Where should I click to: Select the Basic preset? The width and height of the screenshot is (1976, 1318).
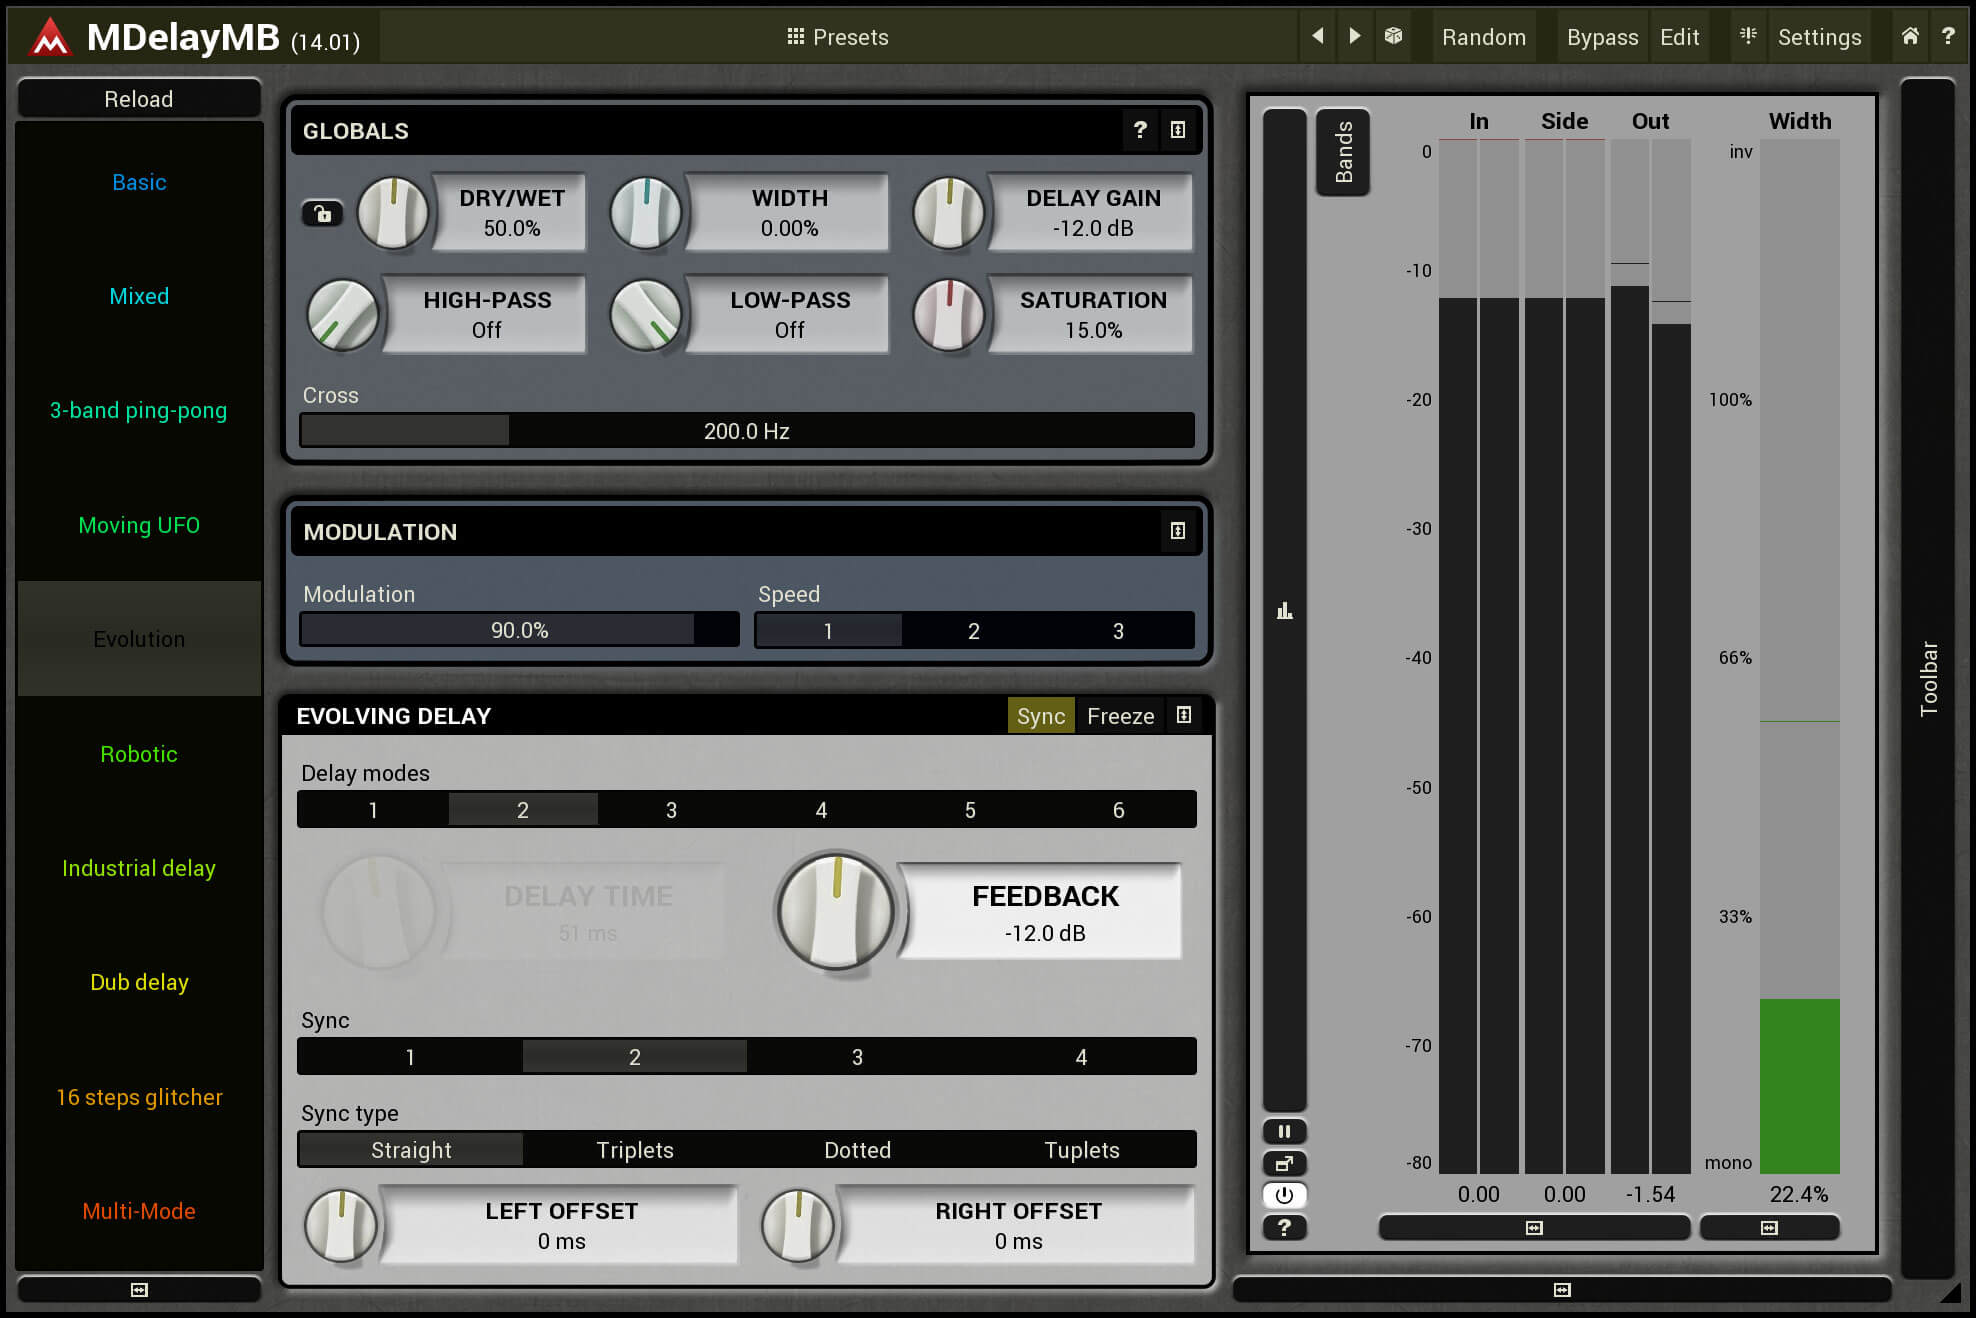[139, 182]
